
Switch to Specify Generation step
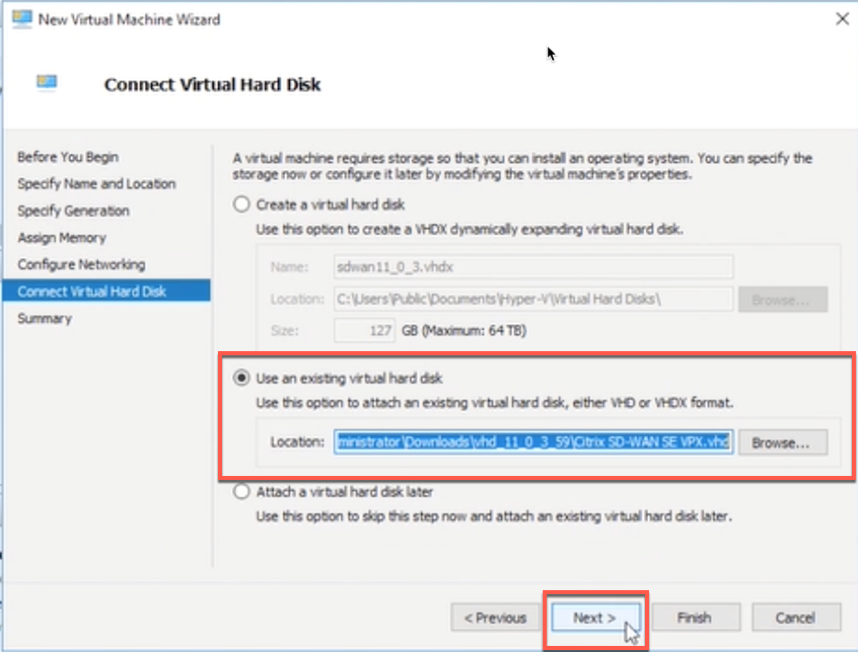(x=73, y=211)
